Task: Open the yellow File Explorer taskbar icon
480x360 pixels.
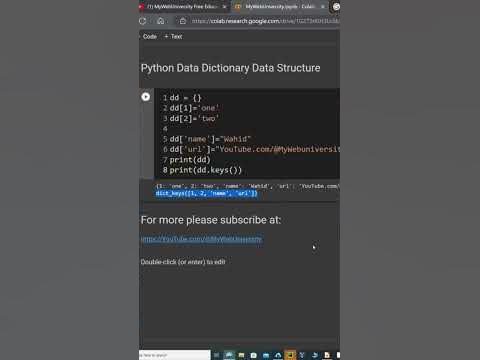Action: pyautogui.click(x=241, y=355)
